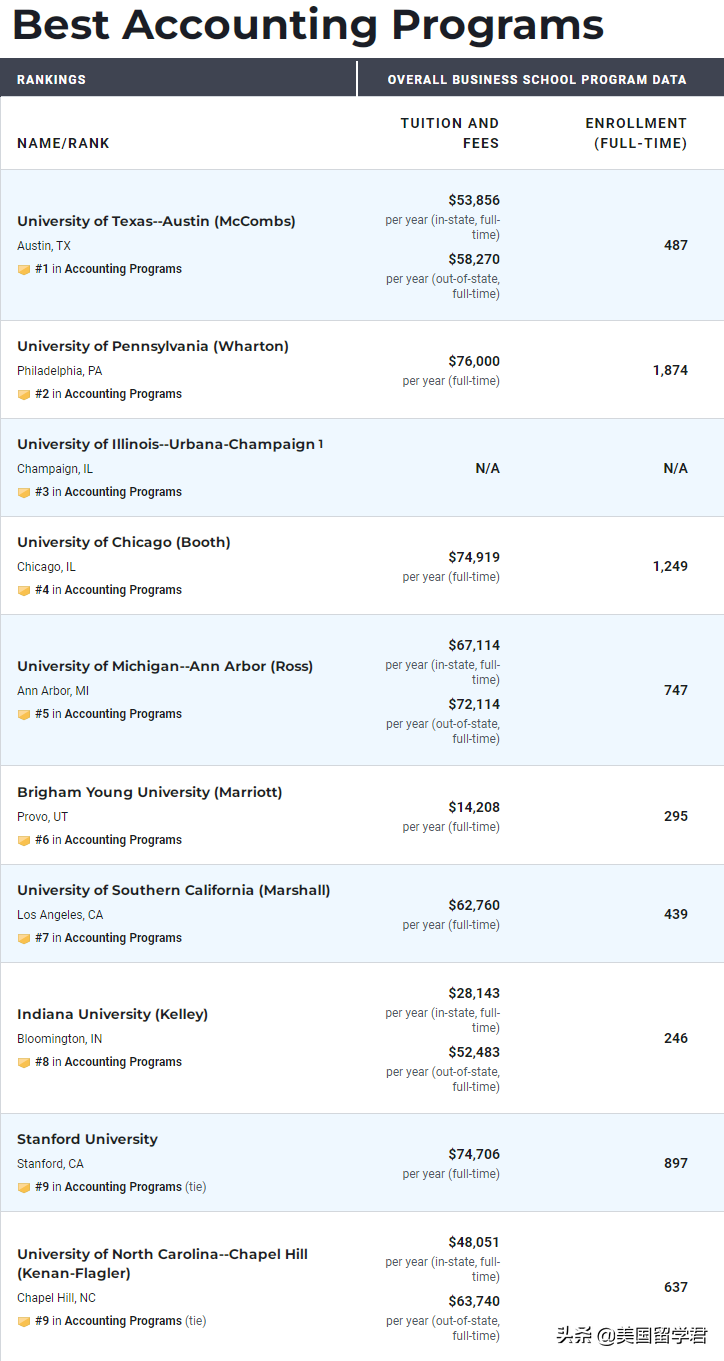Open the Stanford University school link
The height and width of the screenshot is (1361, 724).
point(87,1139)
